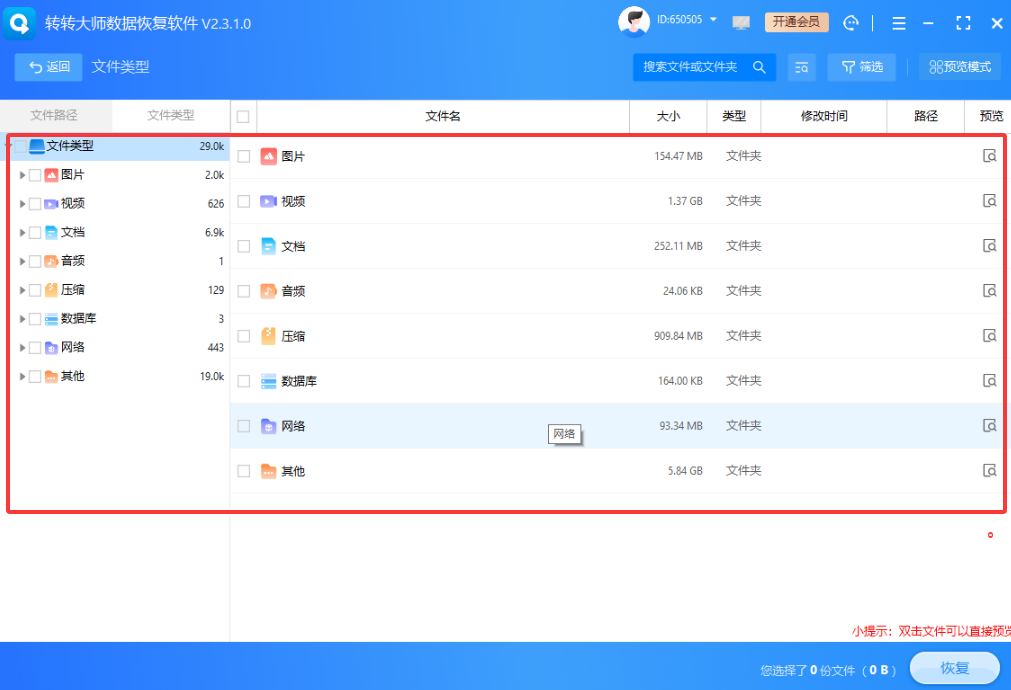Click the search magnifier icon
This screenshot has width=1011, height=690.
point(759,67)
